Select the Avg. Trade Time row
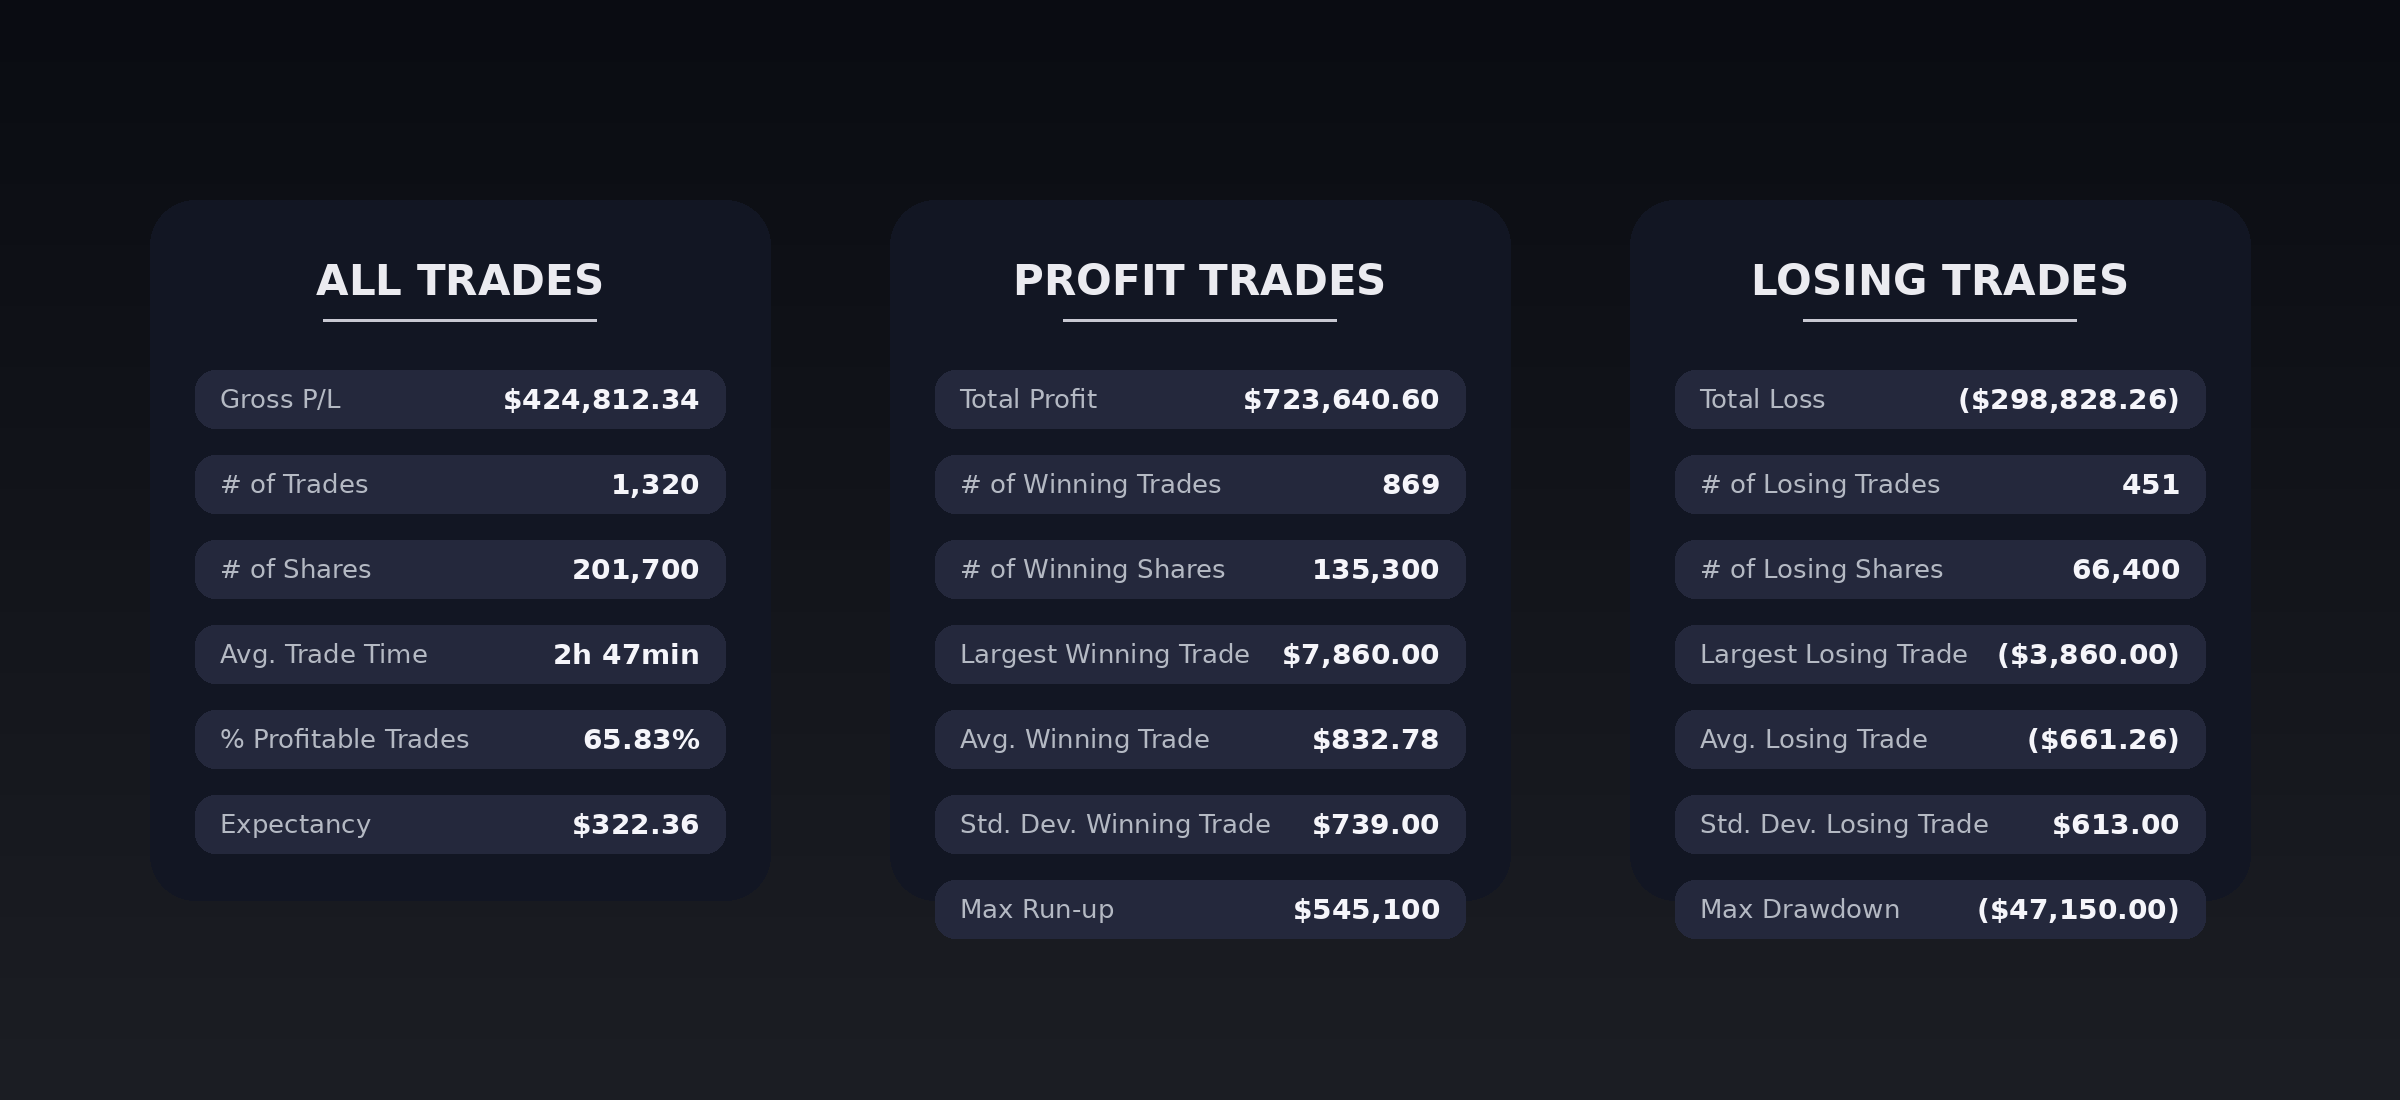This screenshot has height=1100, width=2400. [460, 655]
